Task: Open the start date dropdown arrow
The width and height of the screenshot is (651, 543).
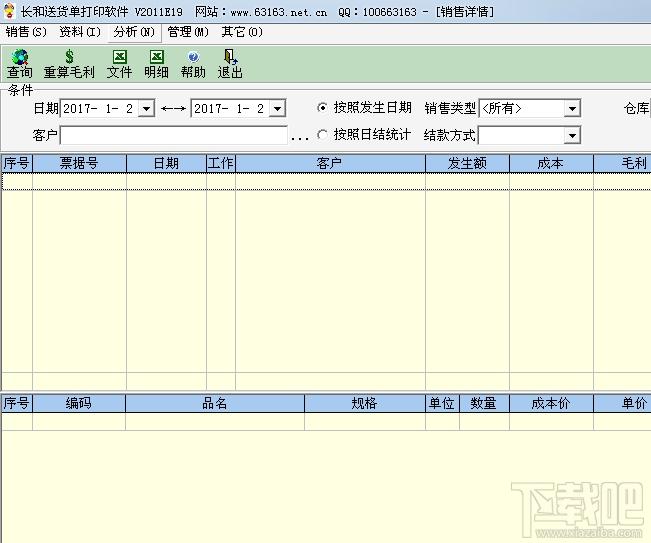Action: coord(146,109)
